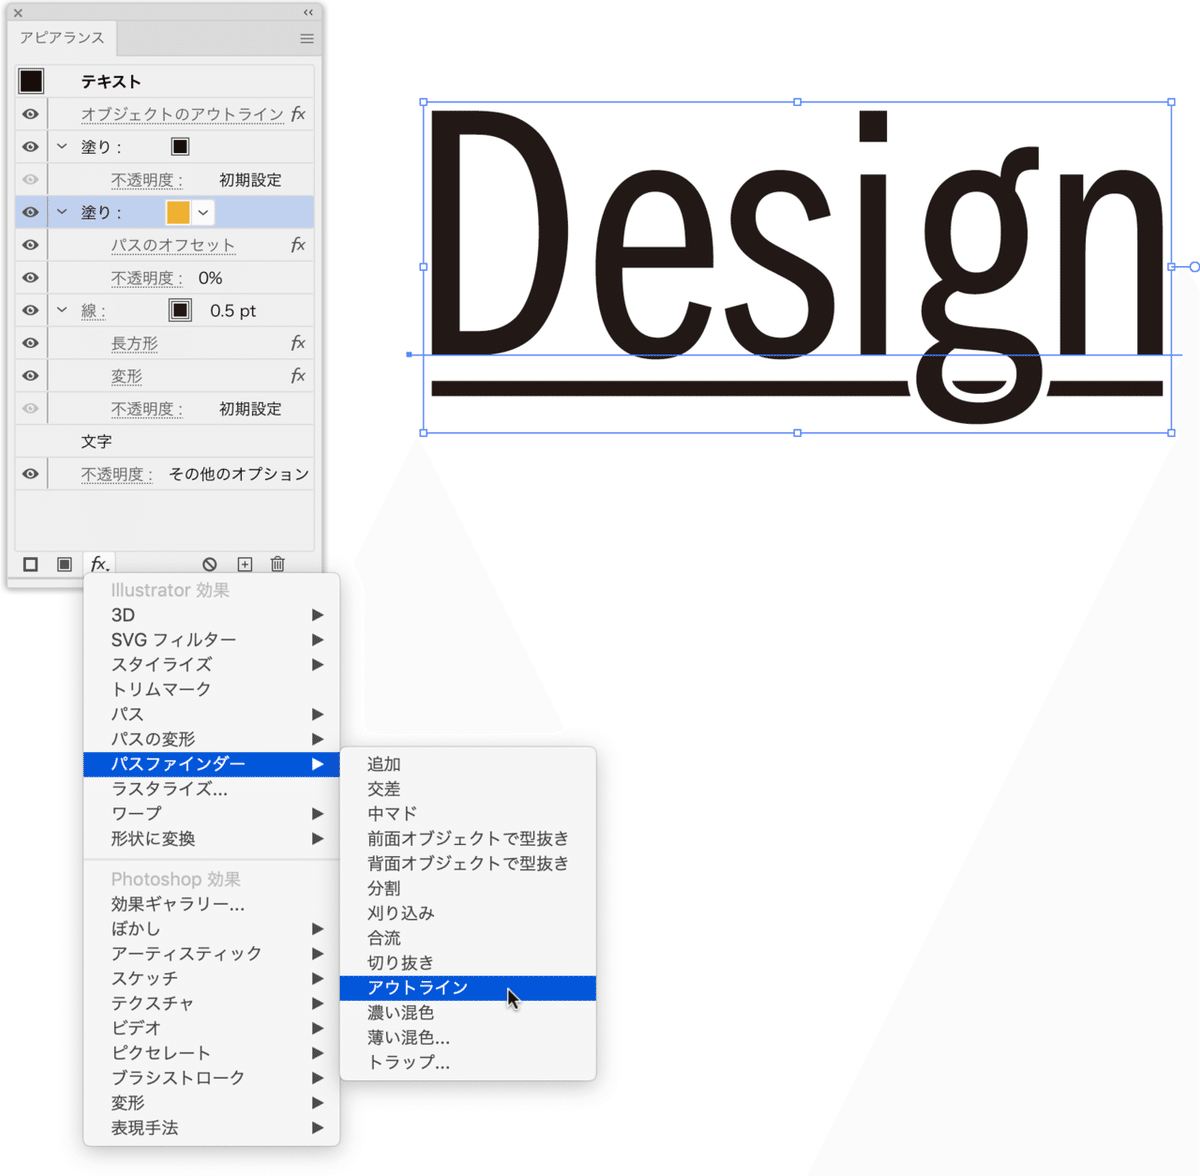Screen dimensions: 1200x1176
Task: Click the black fill color swatch
Action: point(180,147)
